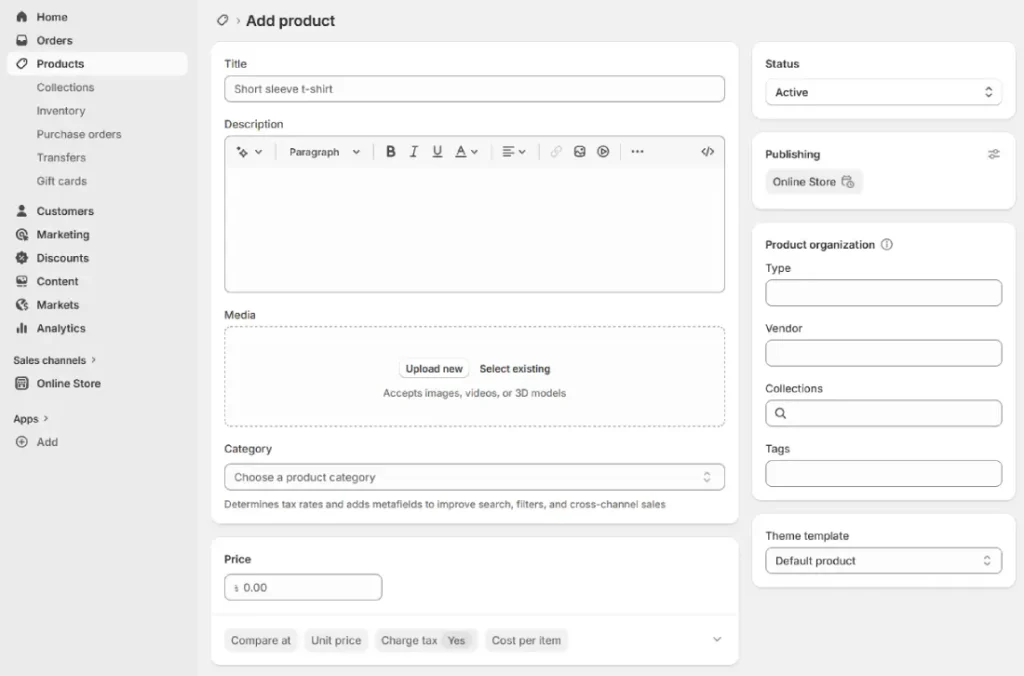This screenshot has width=1024, height=676.
Task: Click the Add apps plus icon
Action: tap(22, 442)
